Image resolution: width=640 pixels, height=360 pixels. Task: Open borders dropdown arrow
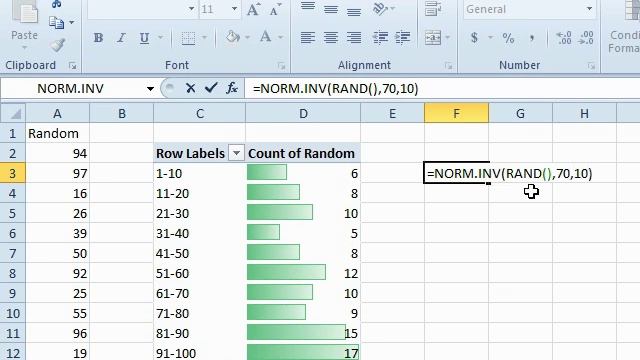(204, 38)
